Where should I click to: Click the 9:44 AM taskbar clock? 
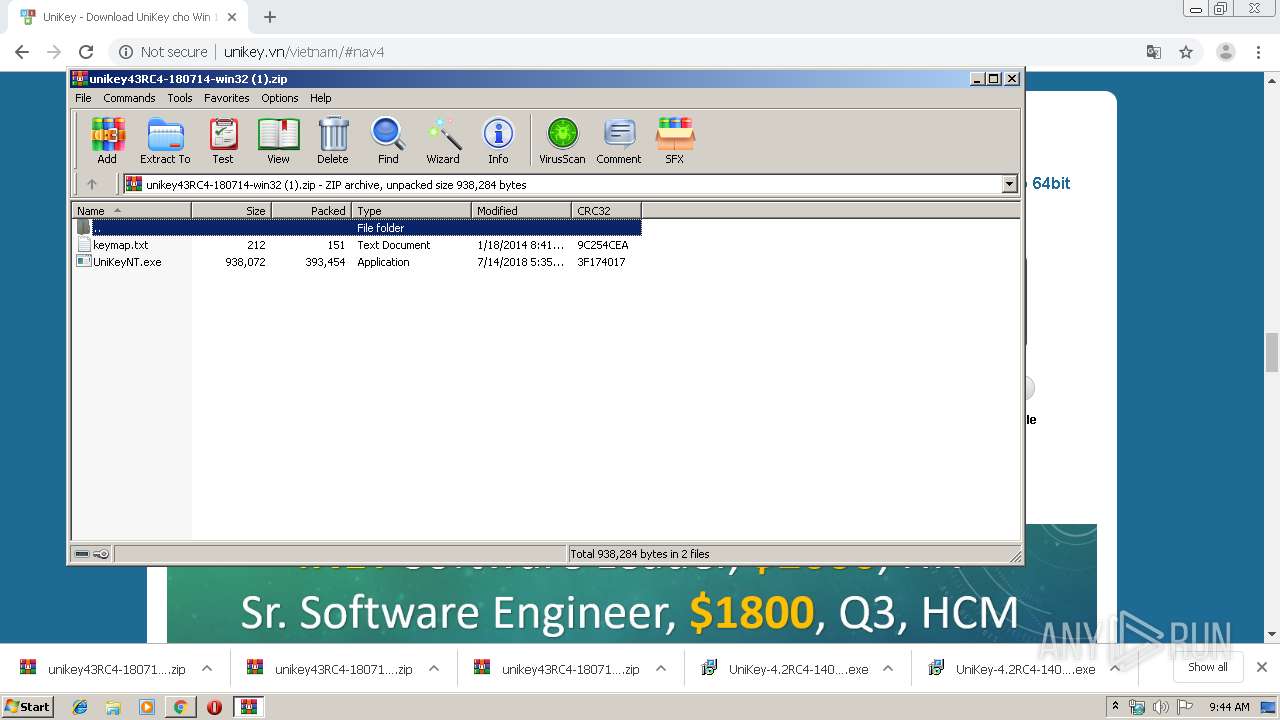[1229, 707]
